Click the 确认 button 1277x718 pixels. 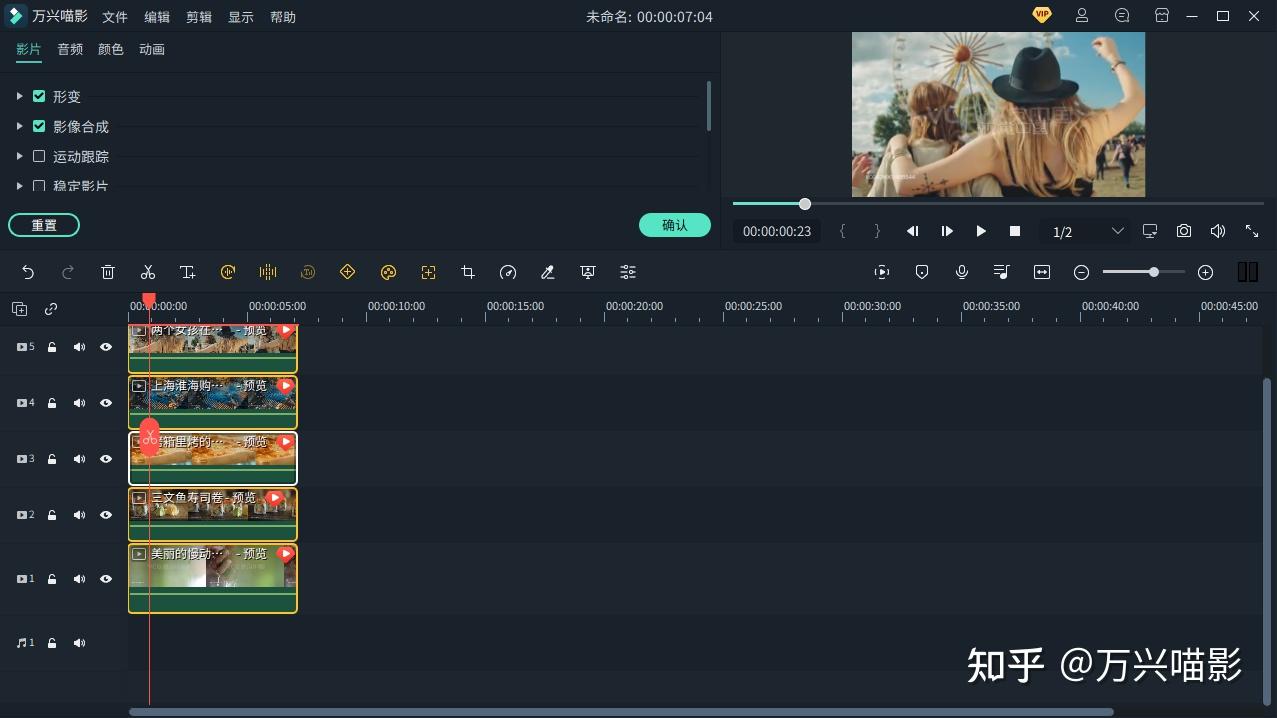[674, 225]
